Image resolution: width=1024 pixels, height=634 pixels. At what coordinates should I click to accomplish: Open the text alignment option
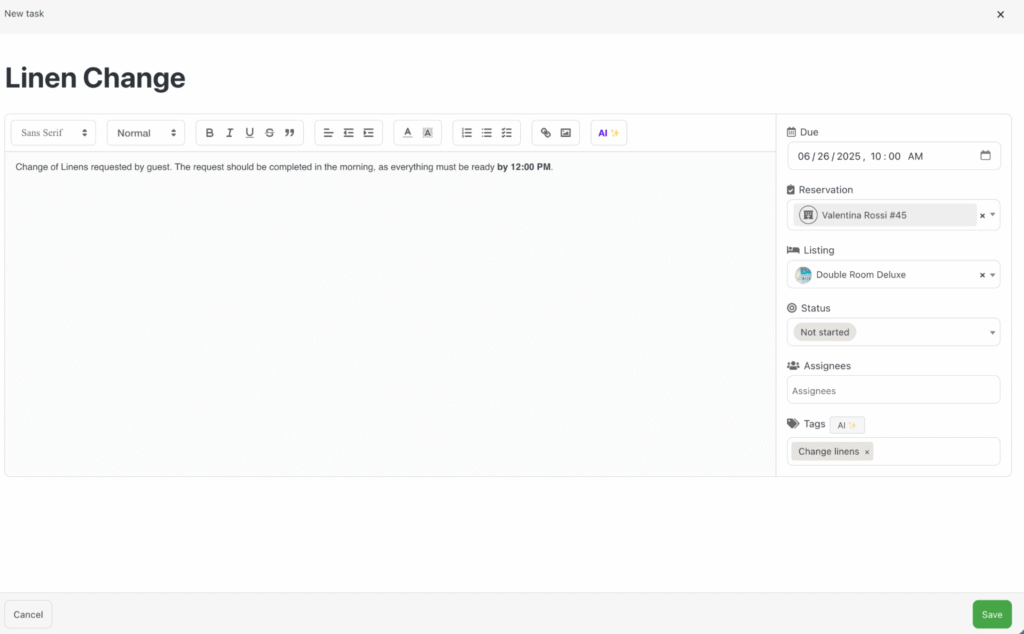[x=328, y=133]
